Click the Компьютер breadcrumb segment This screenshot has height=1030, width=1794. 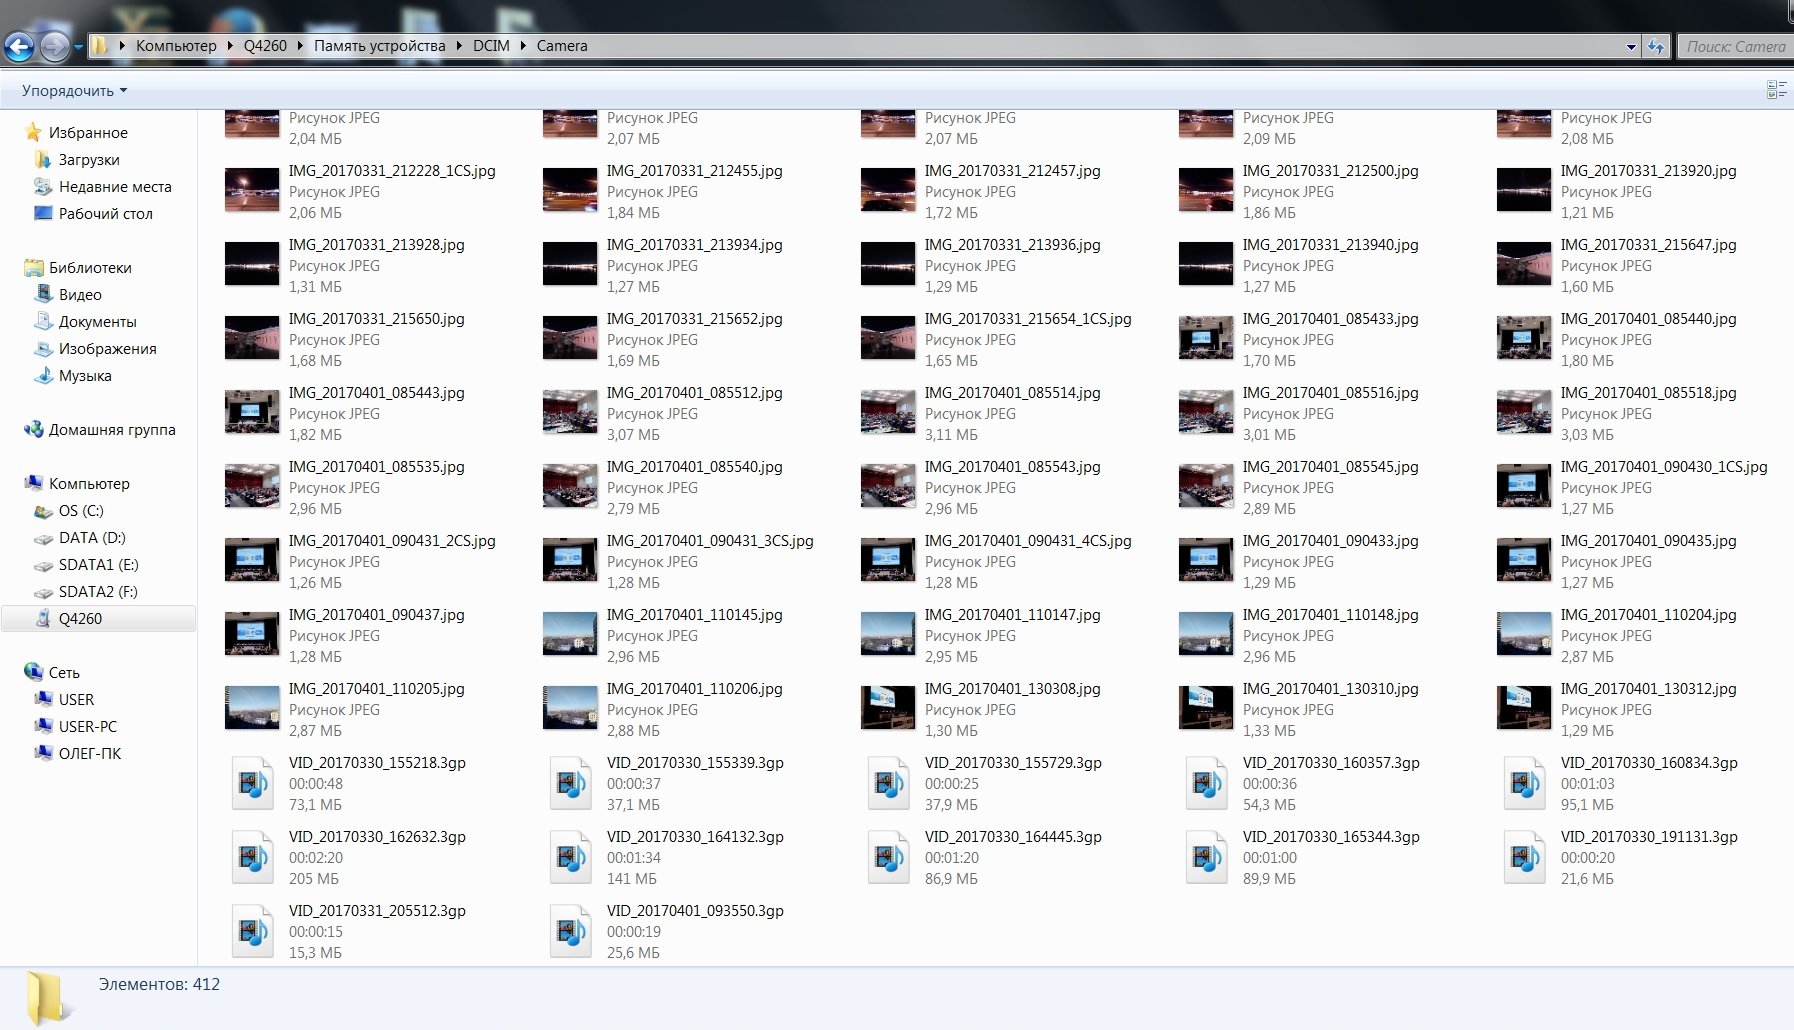[176, 46]
